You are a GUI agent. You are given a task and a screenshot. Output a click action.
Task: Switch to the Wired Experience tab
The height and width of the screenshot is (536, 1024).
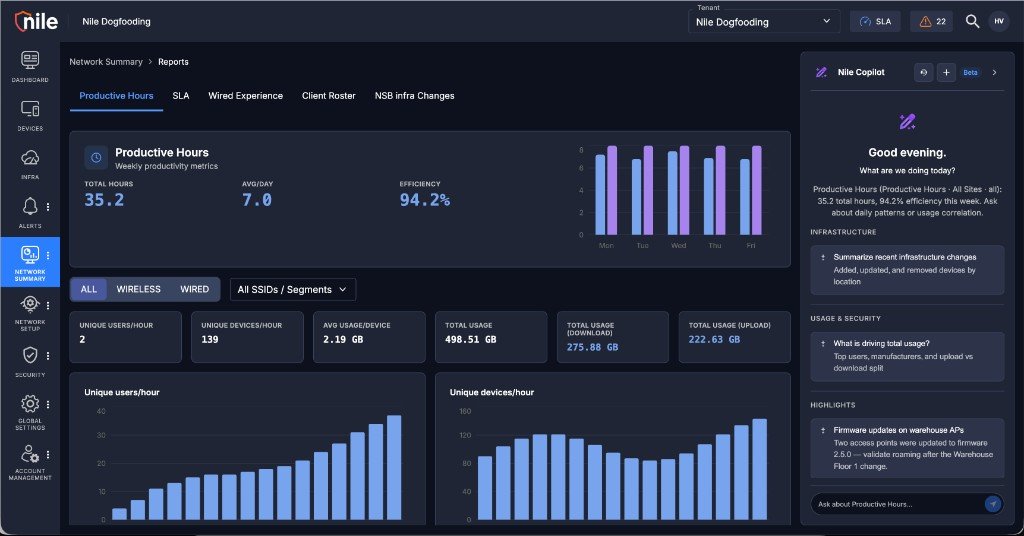click(x=246, y=96)
